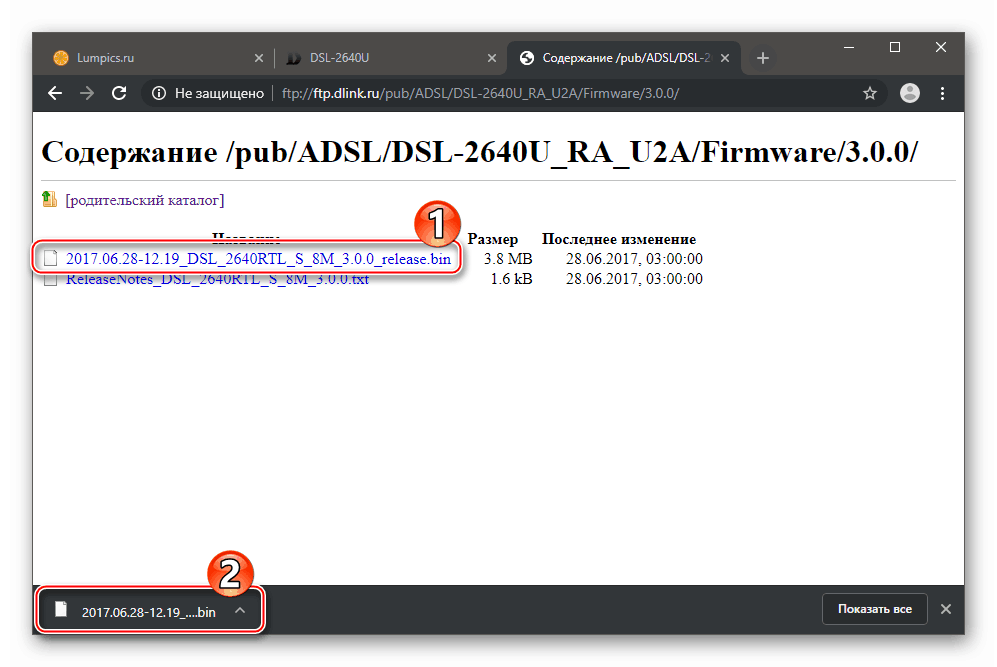Close the downloads bar
The image size is (997, 667).
946,609
